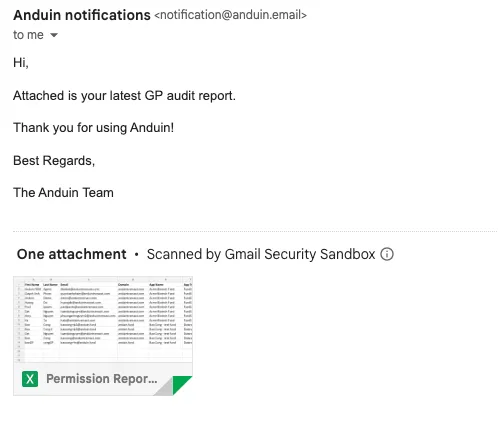The width and height of the screenshot is (498, 422).
Task: Click the green Excel icon on attachment
Action: (30, 379)
